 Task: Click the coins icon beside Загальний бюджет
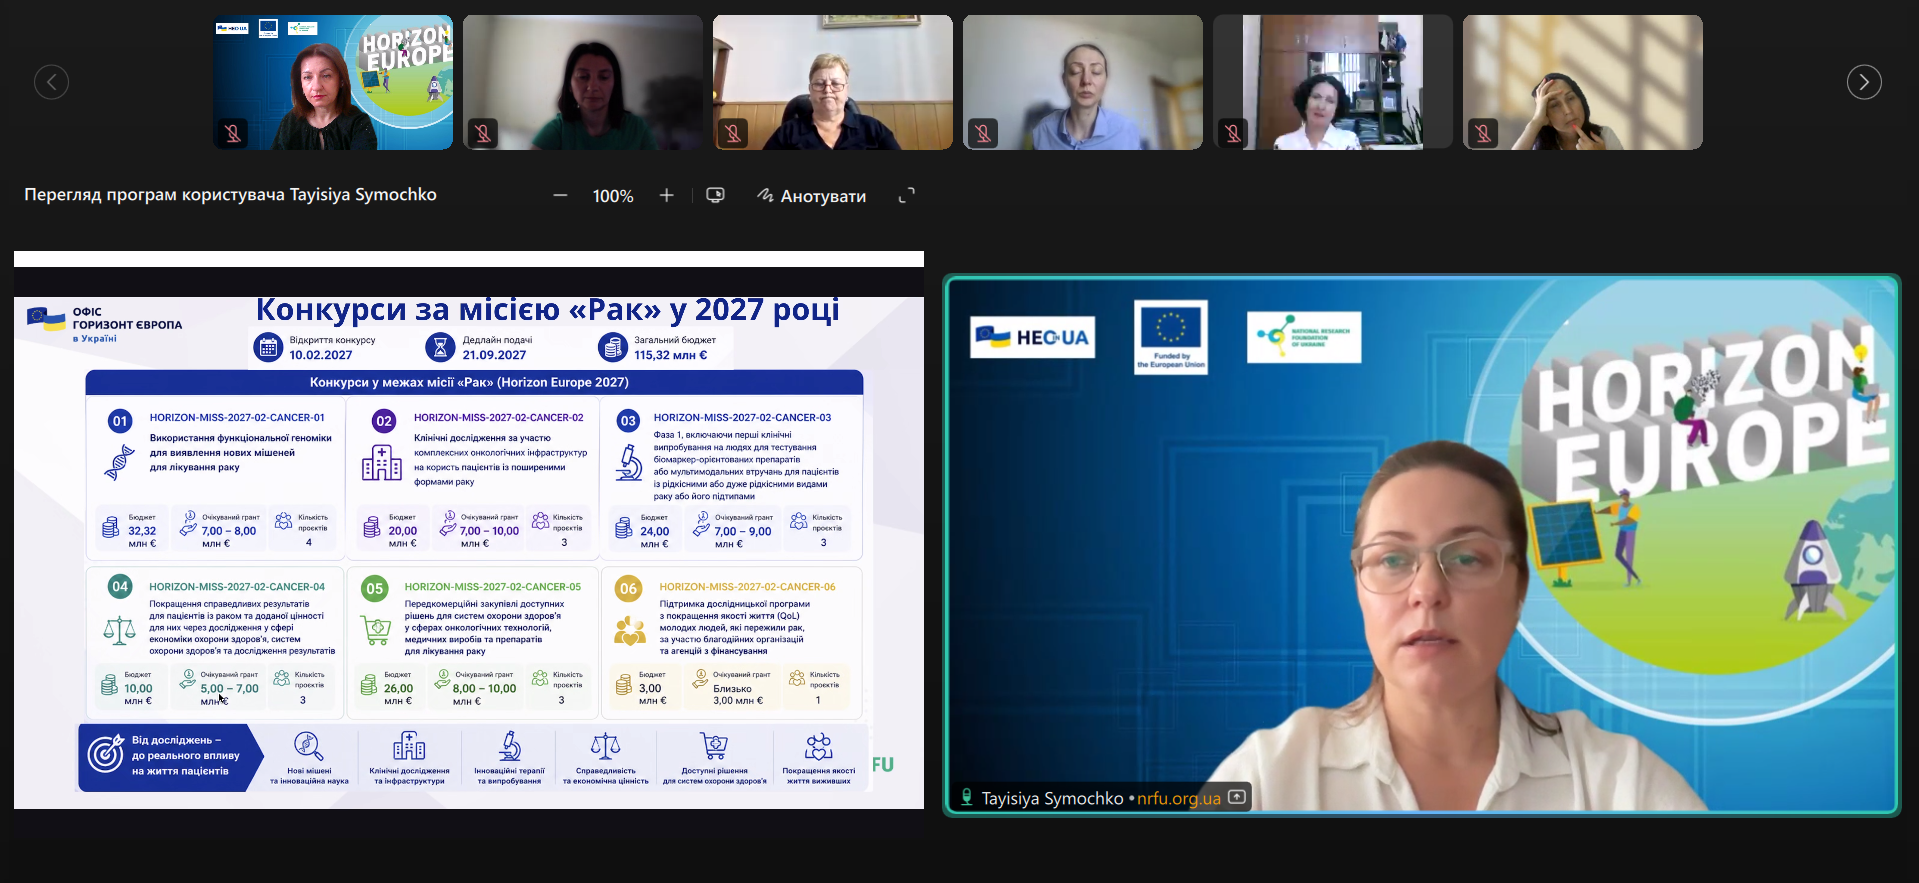tap(612, 347)
